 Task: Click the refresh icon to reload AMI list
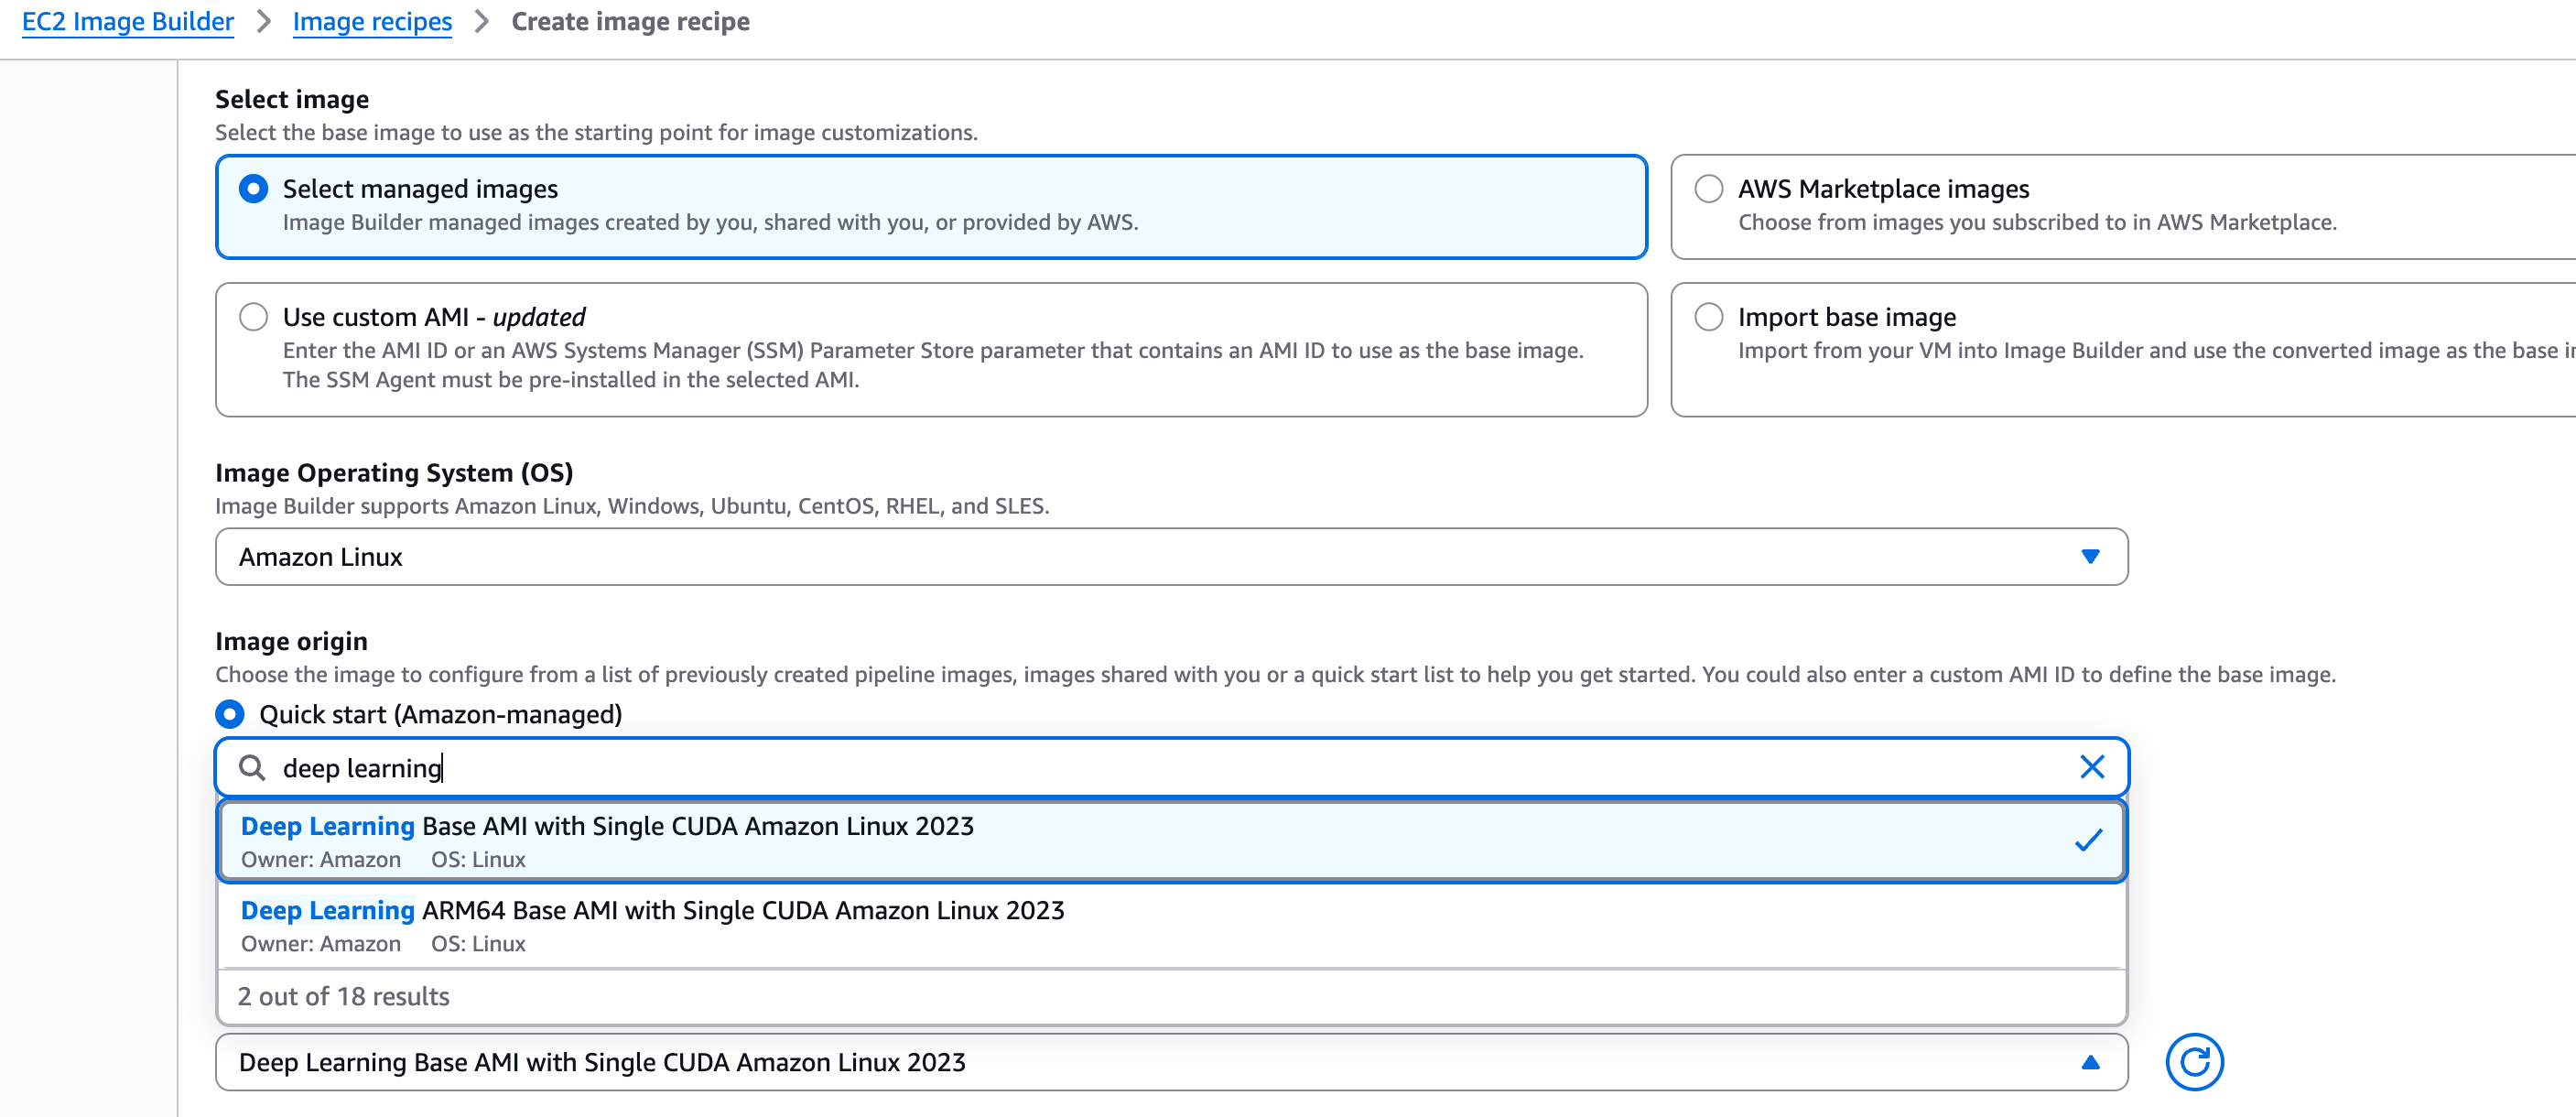(x=2194, y=1061)
